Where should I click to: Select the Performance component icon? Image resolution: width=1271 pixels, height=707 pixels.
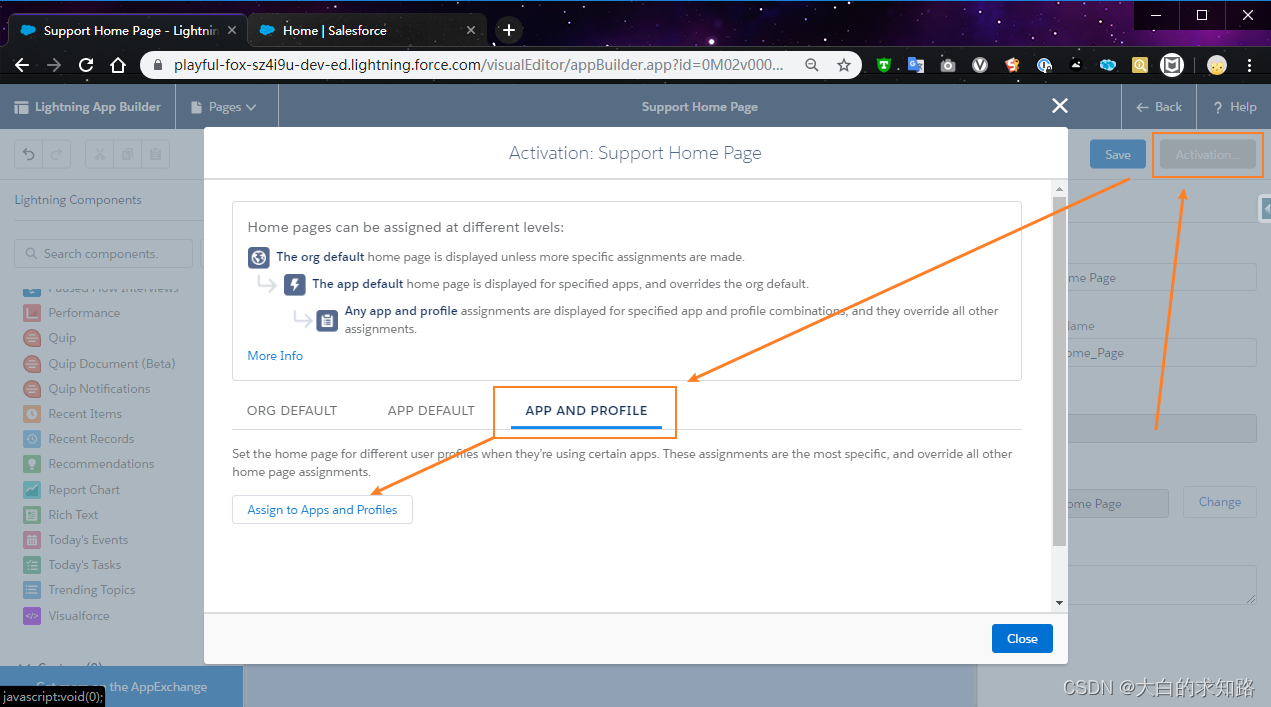pos(31,313)
